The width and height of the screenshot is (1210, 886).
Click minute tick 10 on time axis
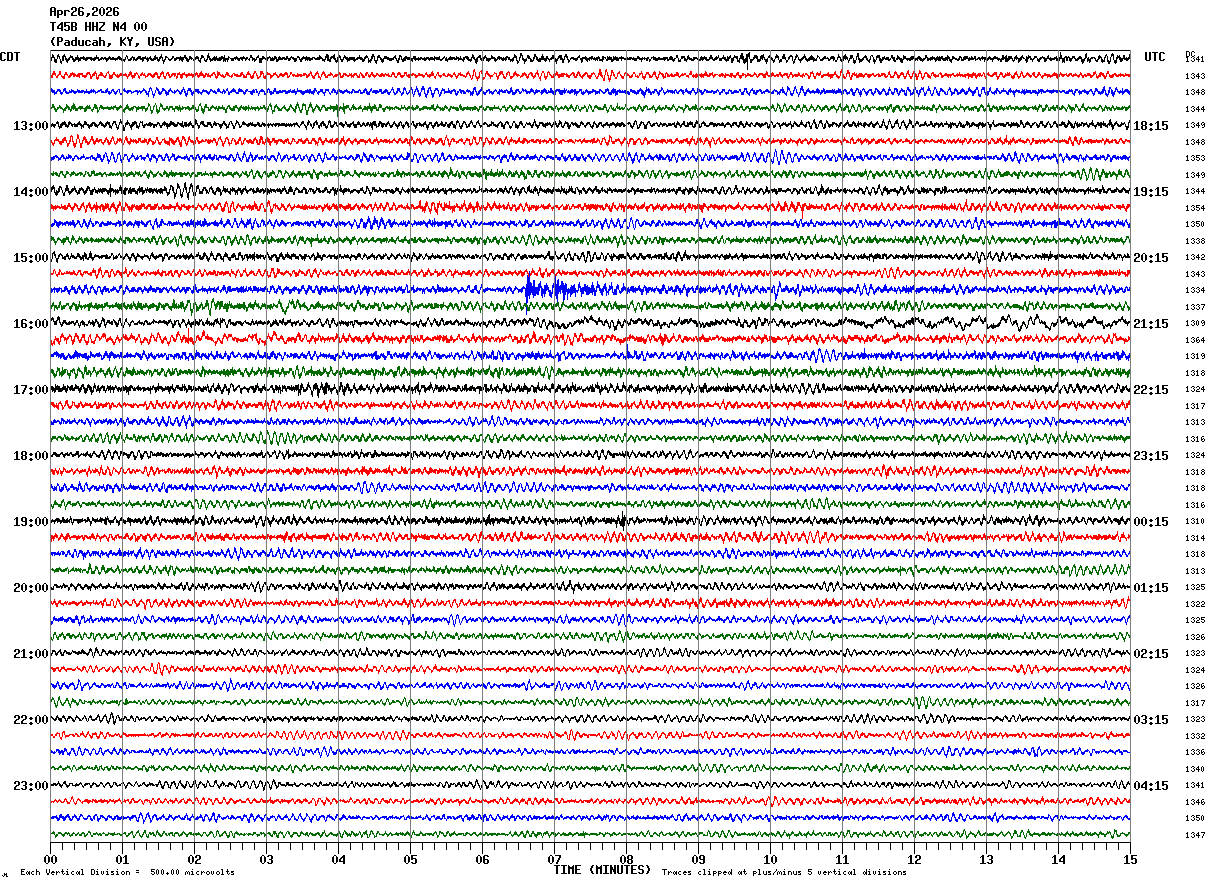(770, 859)
